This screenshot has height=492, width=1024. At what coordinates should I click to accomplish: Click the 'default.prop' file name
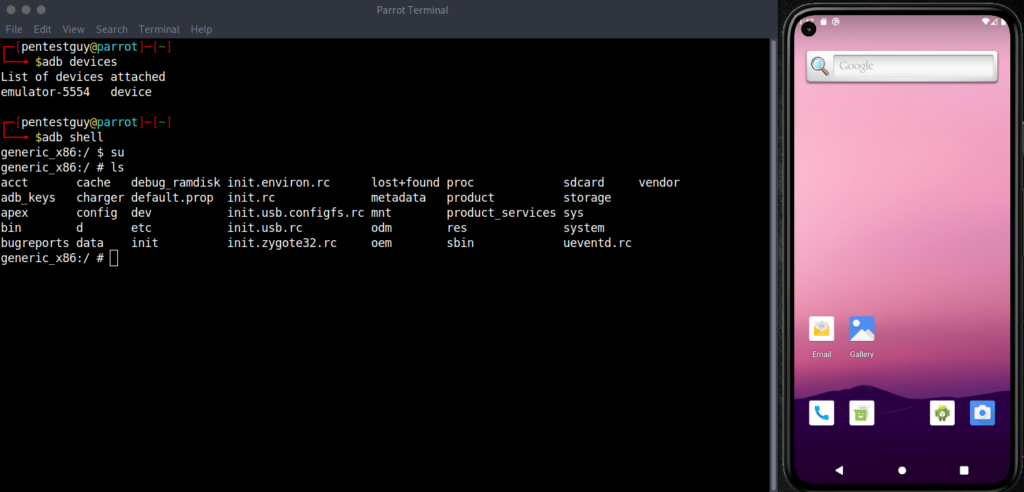(172, 198)
